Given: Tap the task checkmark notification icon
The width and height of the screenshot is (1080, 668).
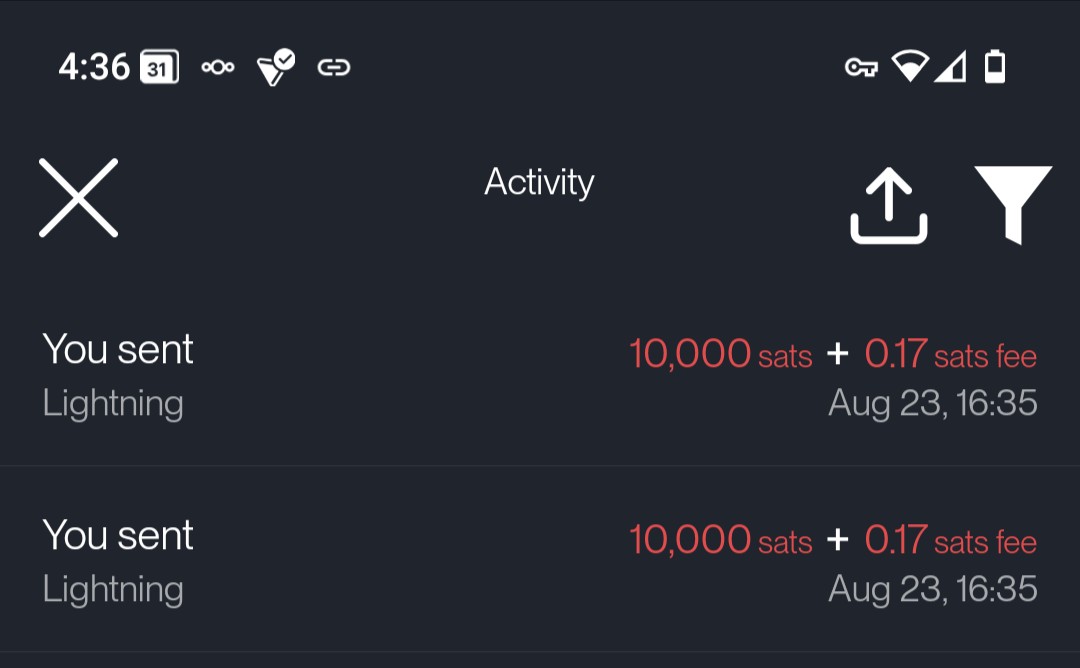Looking at the screenshot, I should pyautogui.click(x=276, y=68).
